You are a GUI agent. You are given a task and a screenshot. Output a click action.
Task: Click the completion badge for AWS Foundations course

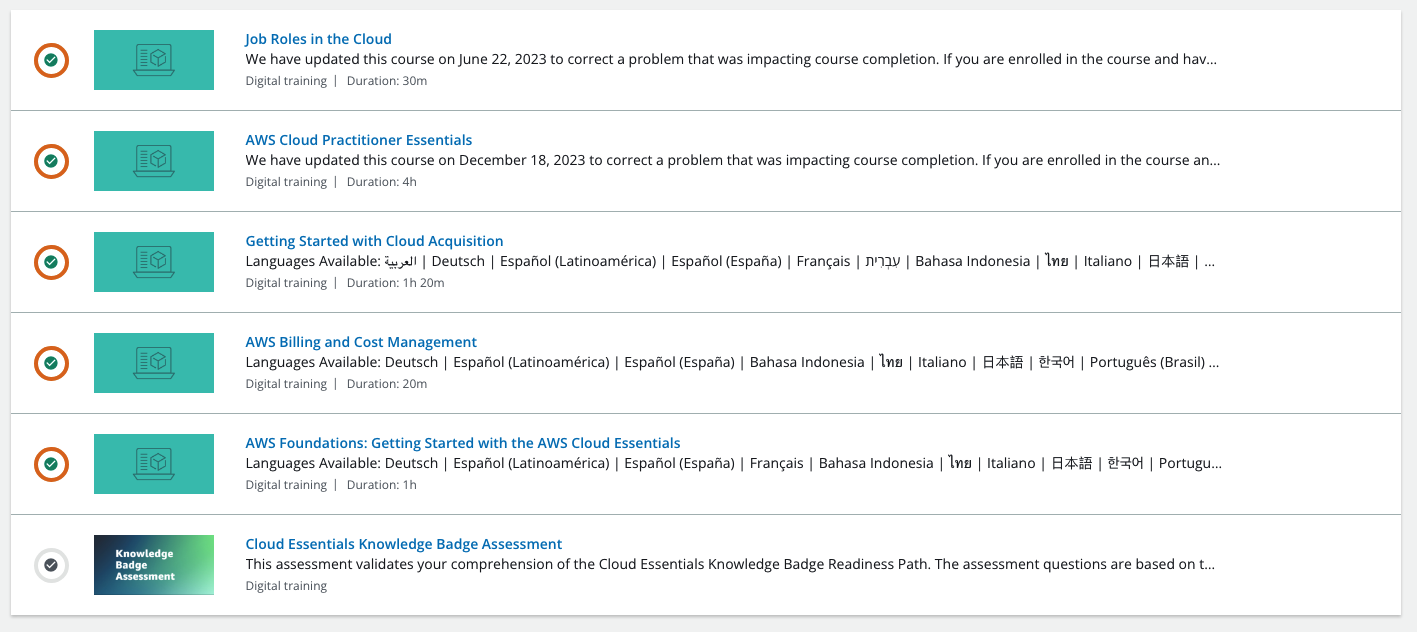(x=51, y=464)
